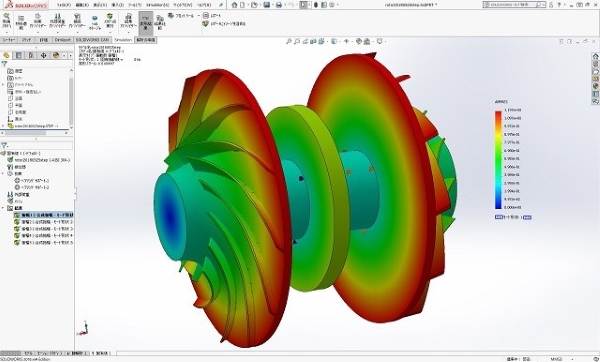Toggle the selection cursor tool button
This screenshot has height=362, width=600.
point(303,5)
